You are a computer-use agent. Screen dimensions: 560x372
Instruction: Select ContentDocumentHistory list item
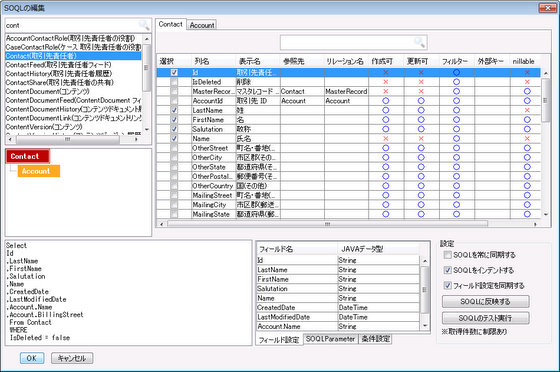[x=73, y=109]
